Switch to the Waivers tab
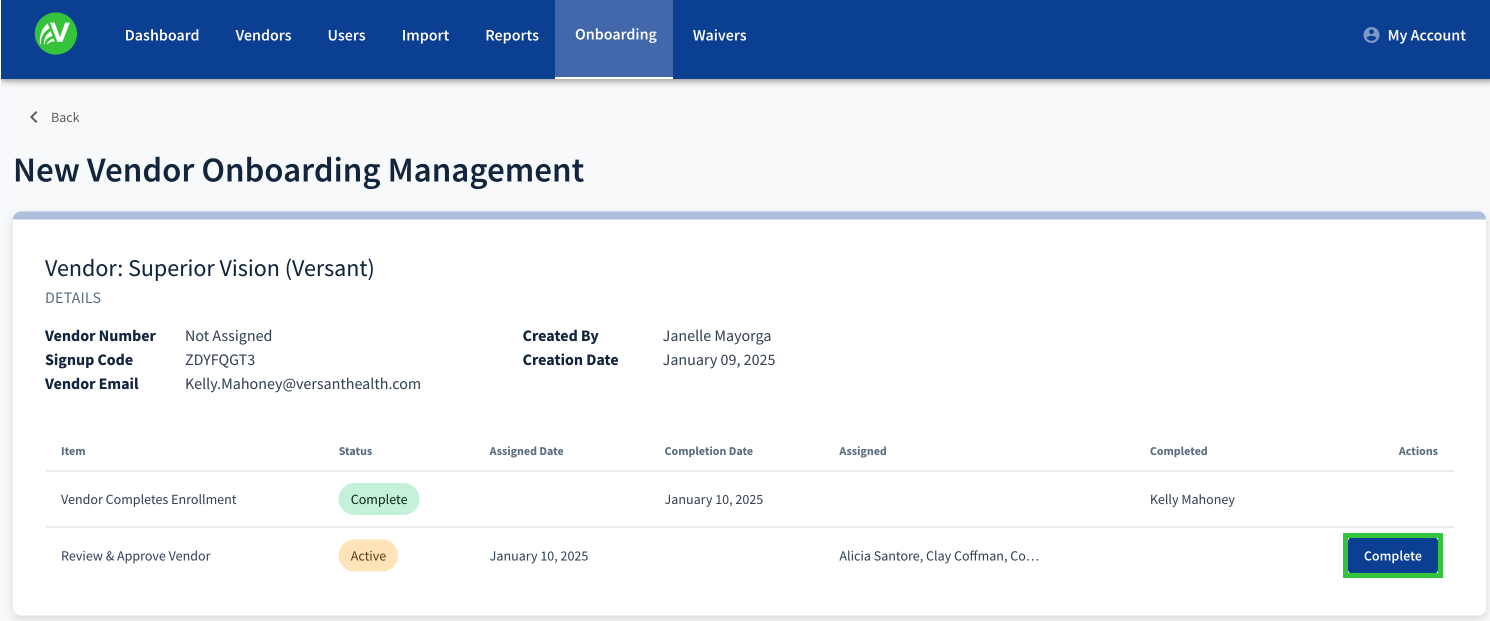The height and width of the screenshot is (621, 1490). pyautogui.click(x=719, y=35)
